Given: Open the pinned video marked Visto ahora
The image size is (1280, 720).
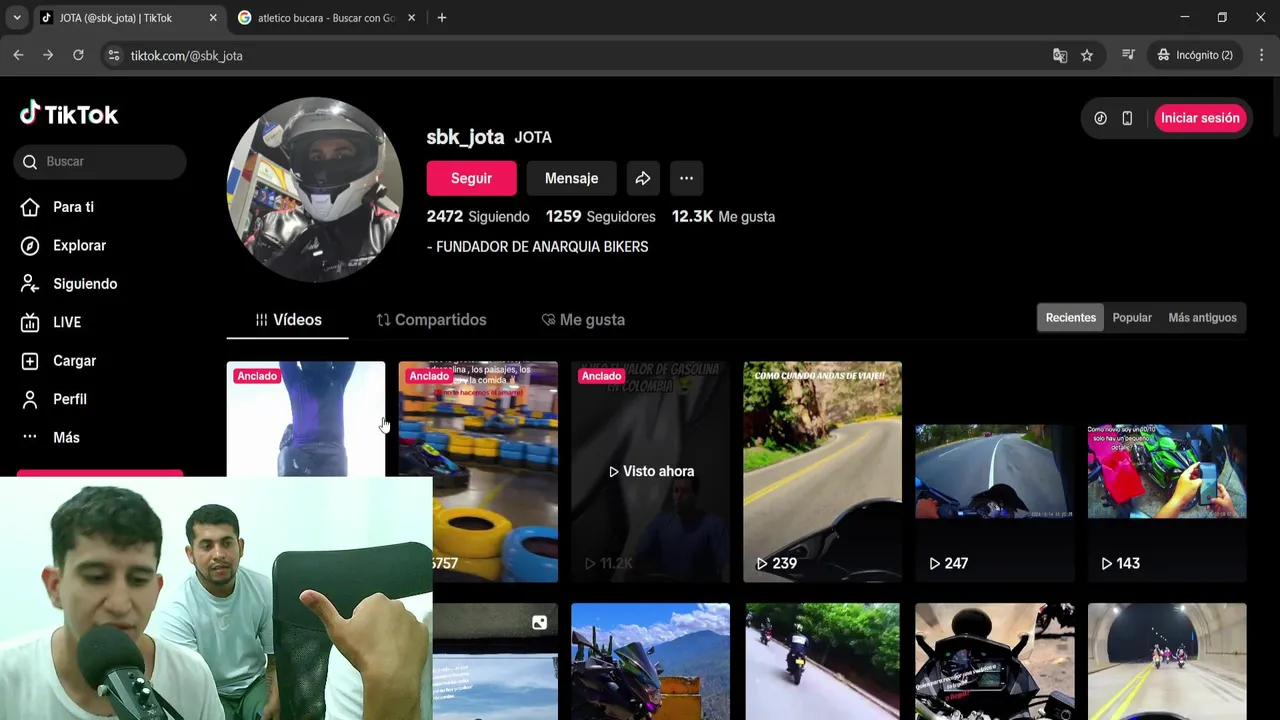Looking at the screenshot, I should 651,472.
